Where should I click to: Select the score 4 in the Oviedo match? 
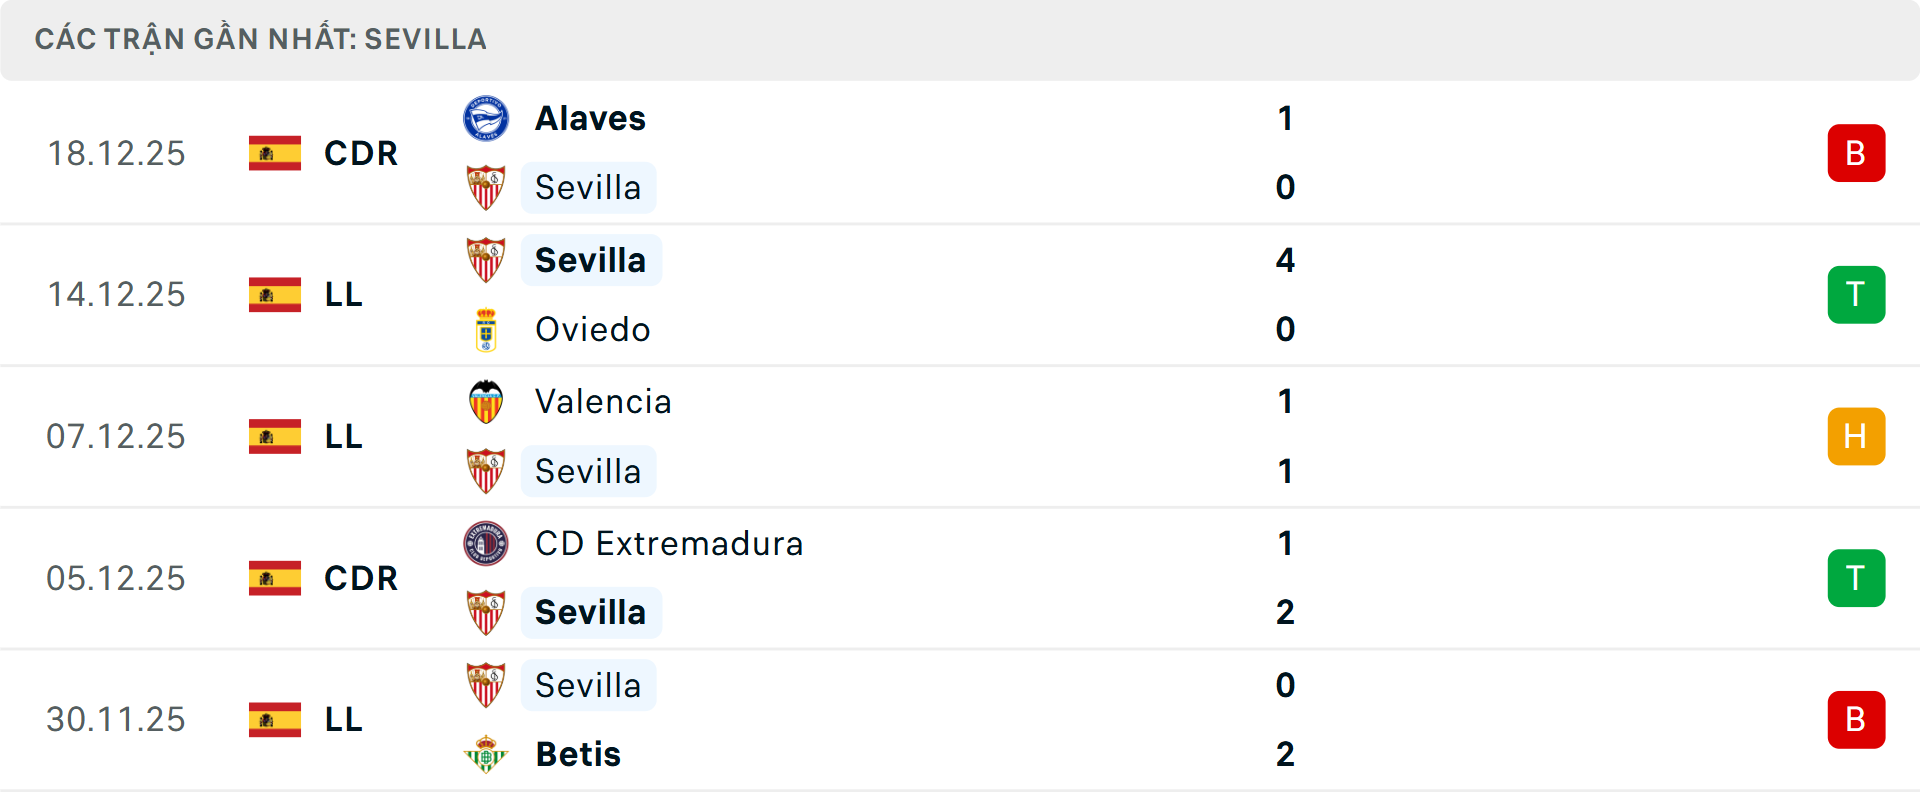coord(1286,259)
